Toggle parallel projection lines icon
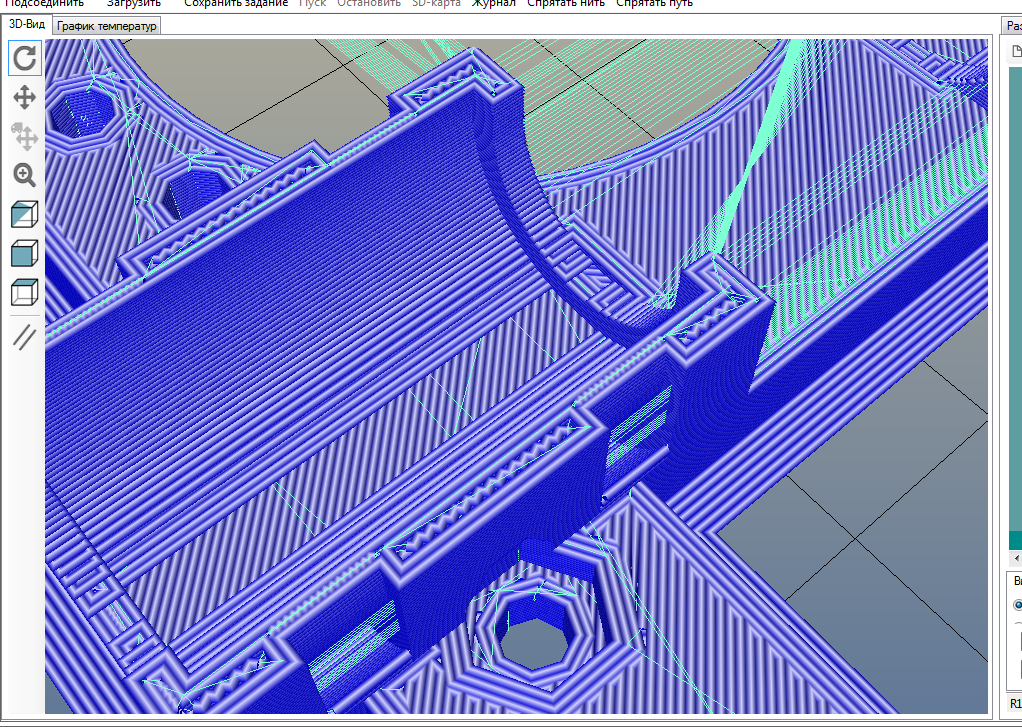Viewport: 1022px width, 727px height. (24, 336)
